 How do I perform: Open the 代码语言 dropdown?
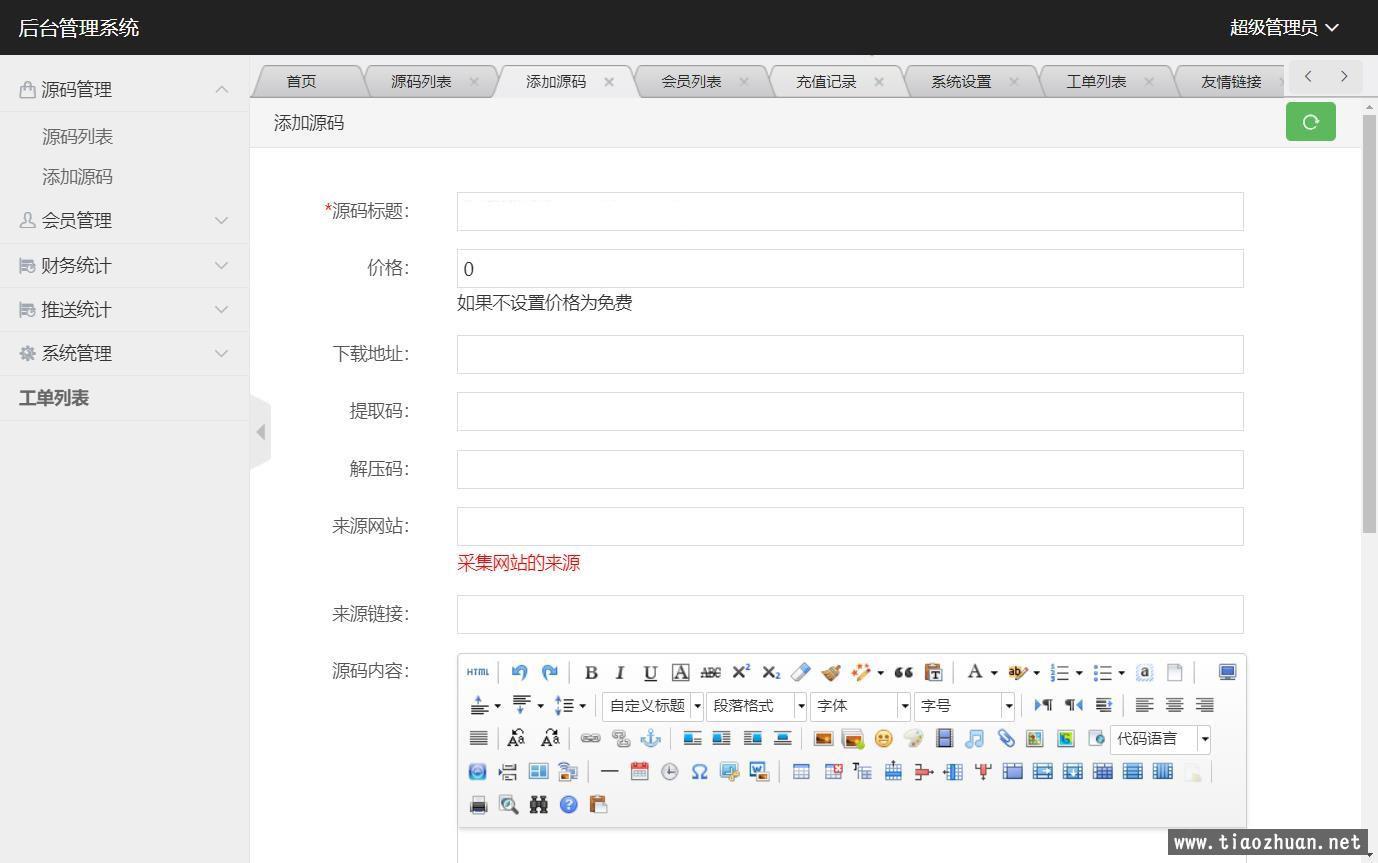(x=1160, y=739)
